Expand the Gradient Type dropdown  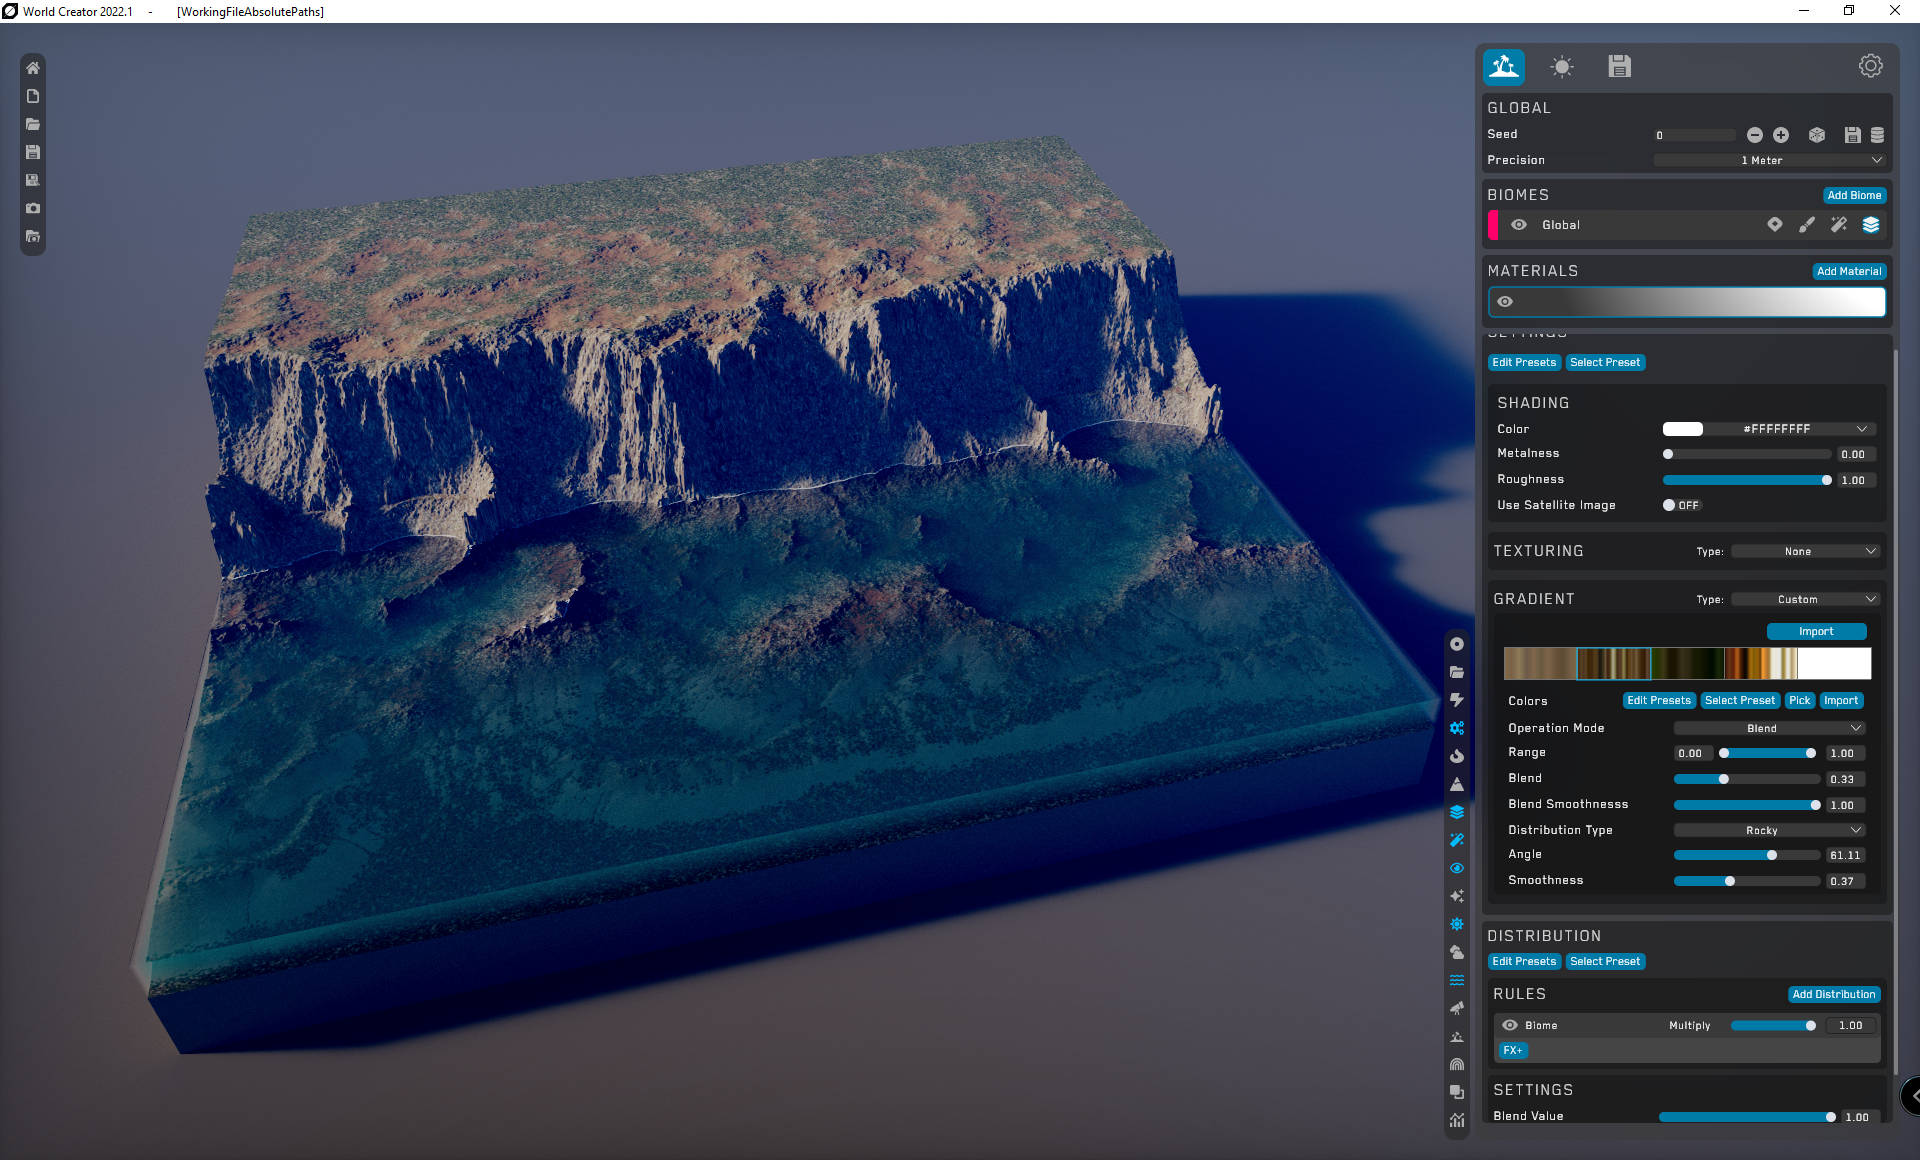[1805, 599]
